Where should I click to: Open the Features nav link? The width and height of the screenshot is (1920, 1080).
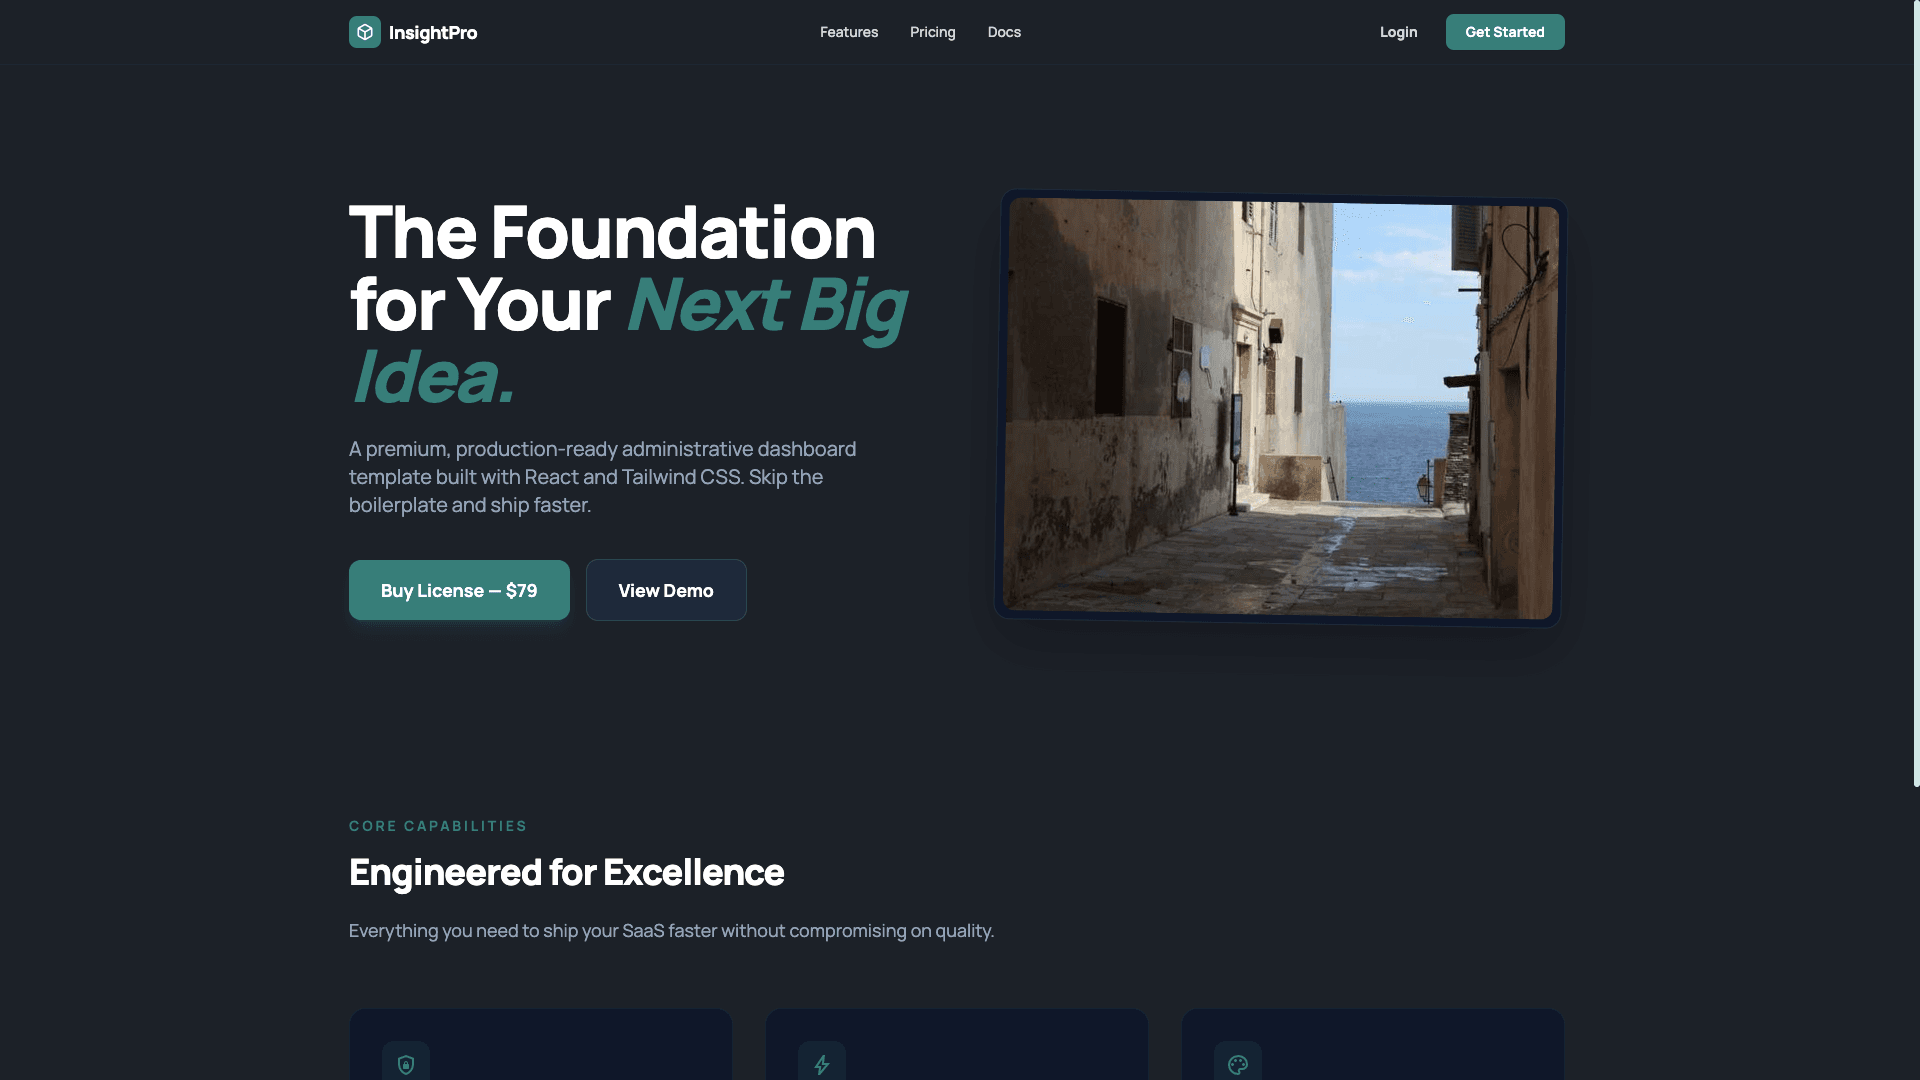849,32
